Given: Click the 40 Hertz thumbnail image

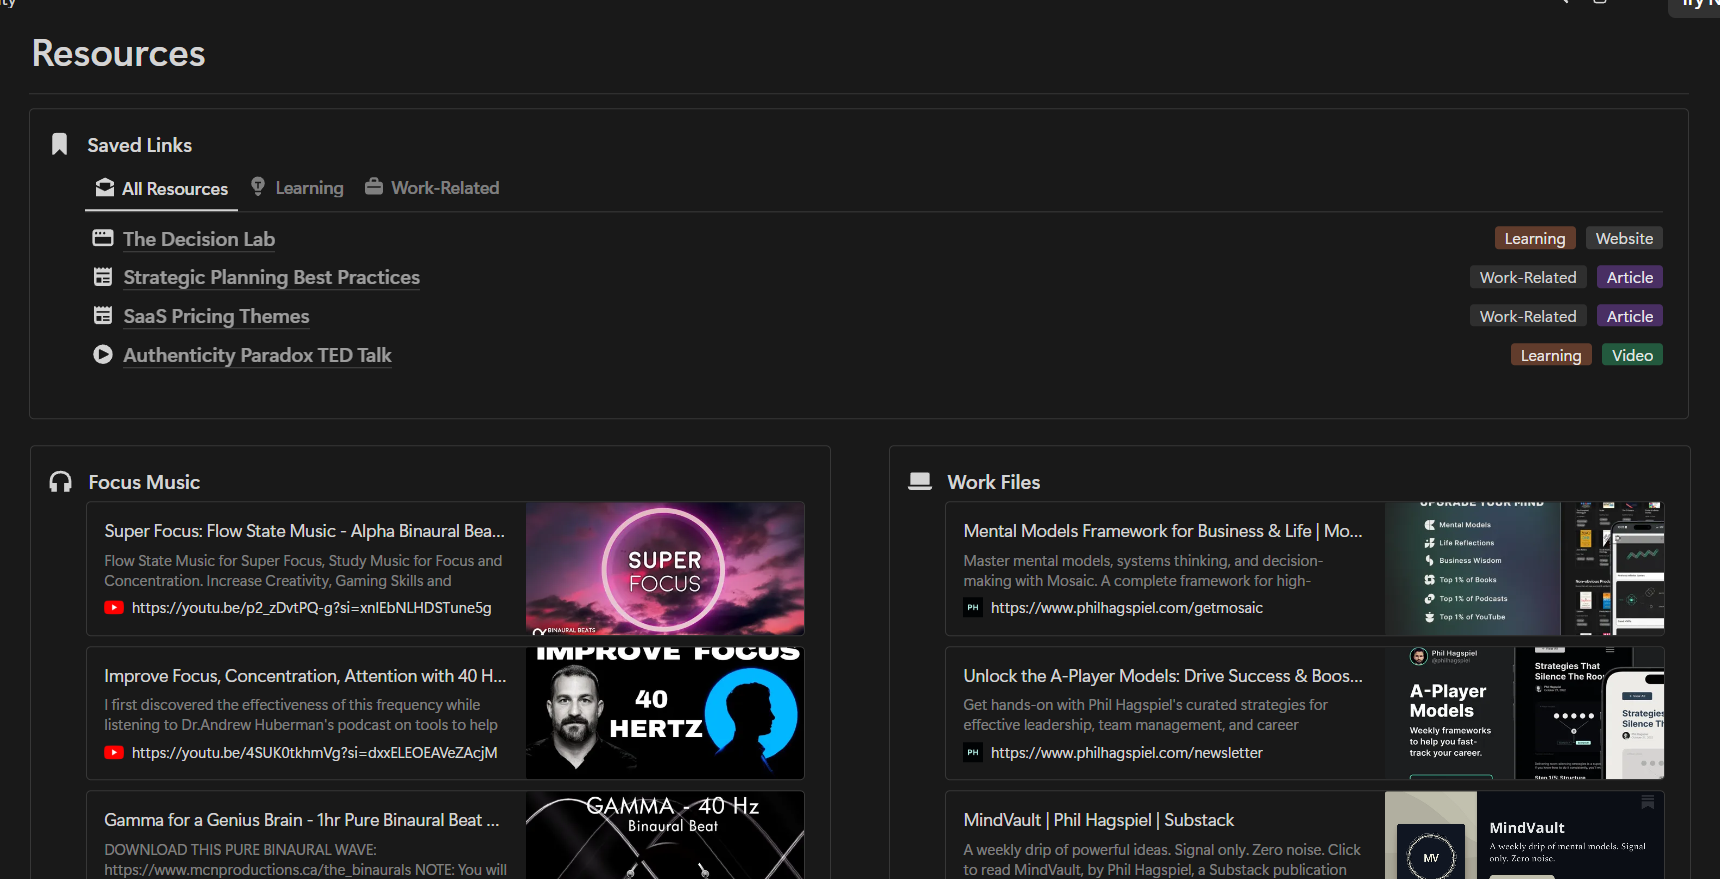Looking at the screenshot, I should click(x=665, y=713).
